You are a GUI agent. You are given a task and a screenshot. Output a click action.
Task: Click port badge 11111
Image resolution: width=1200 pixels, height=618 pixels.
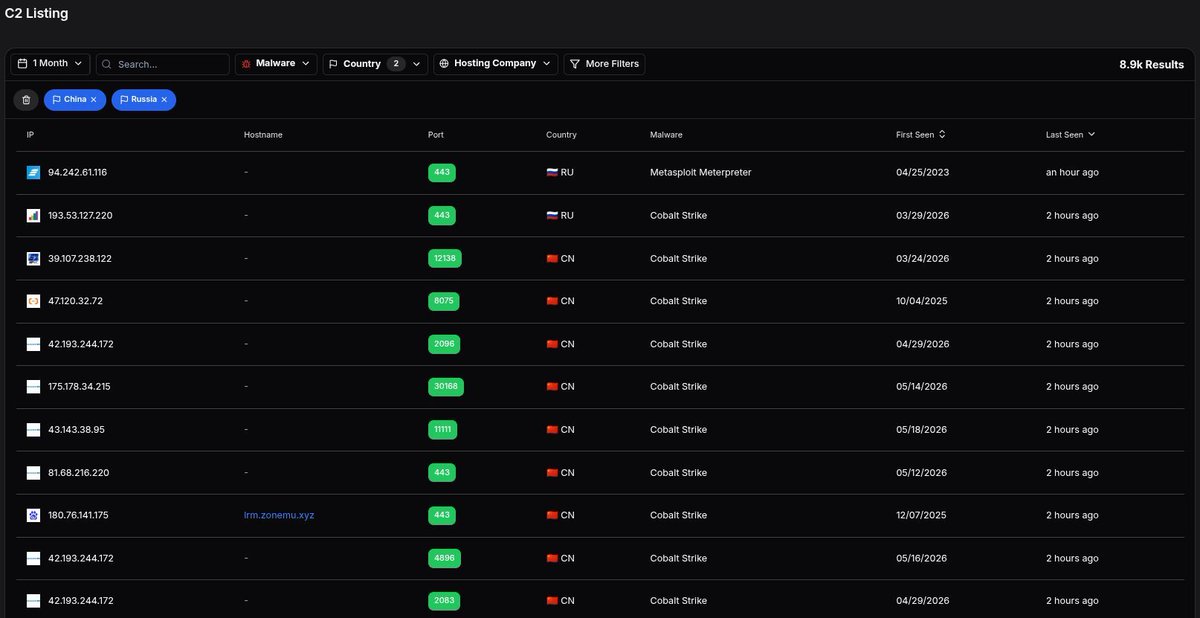tap(442, 430)
